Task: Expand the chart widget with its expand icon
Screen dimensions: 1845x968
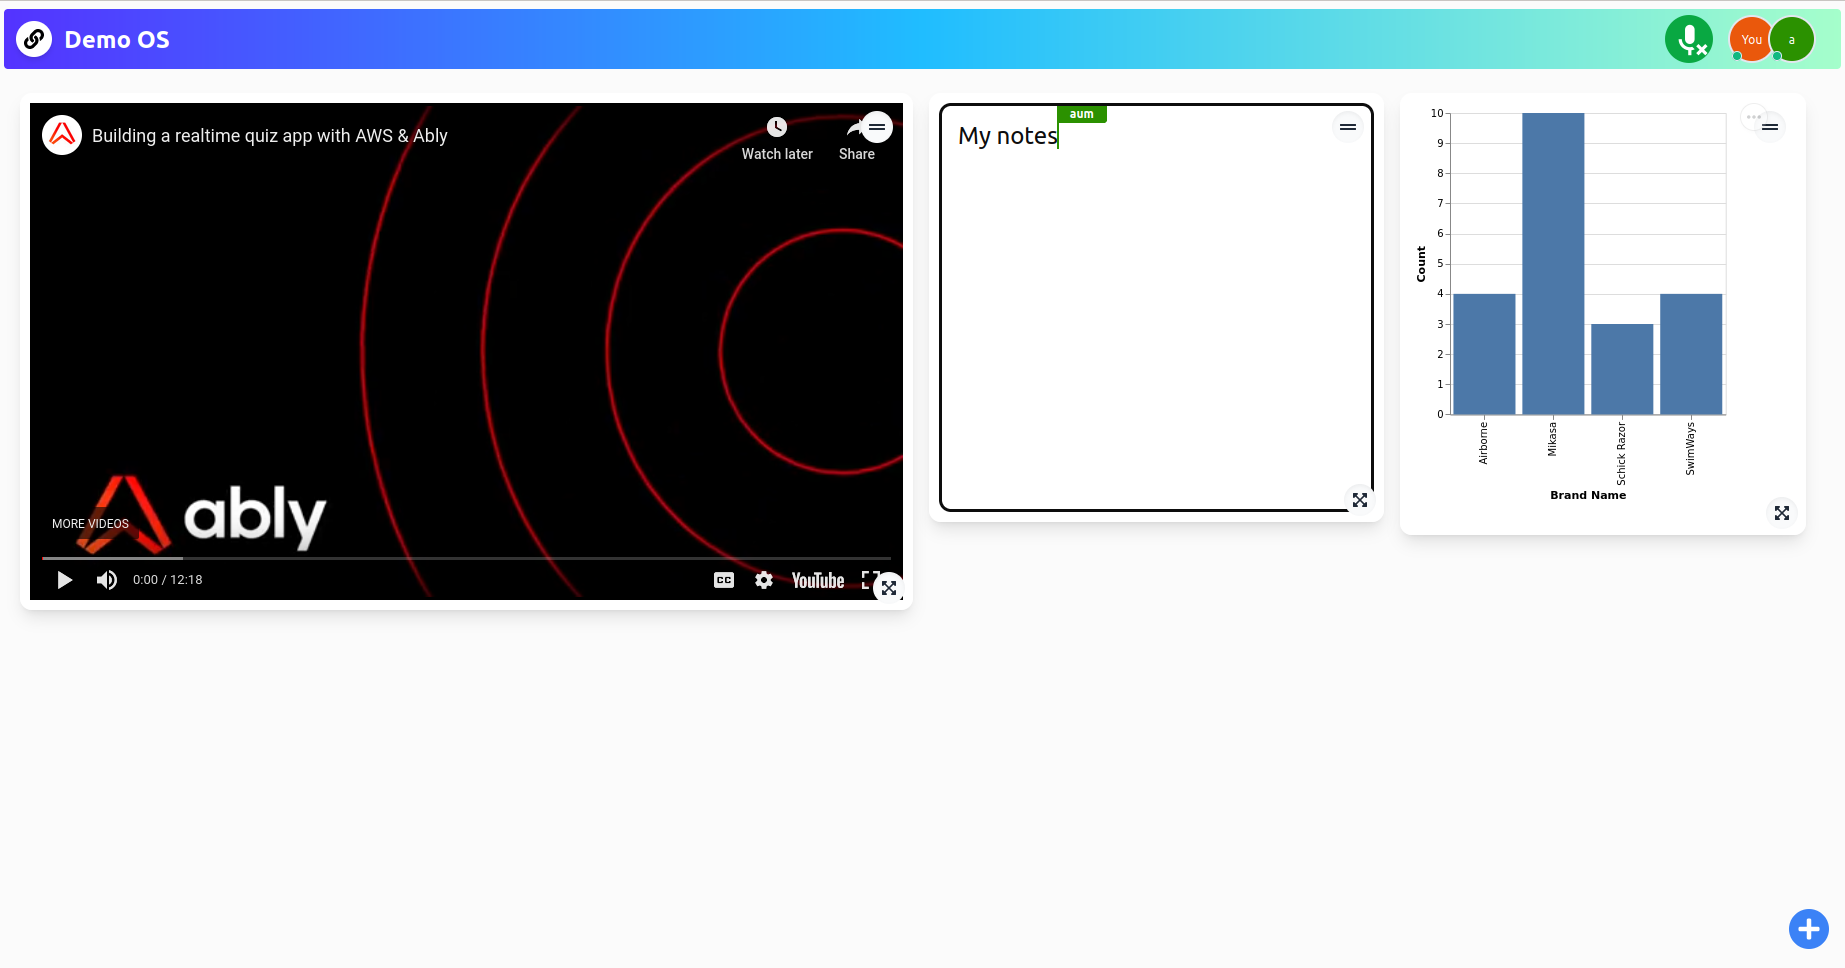Action: click(x=1782, y=513)
